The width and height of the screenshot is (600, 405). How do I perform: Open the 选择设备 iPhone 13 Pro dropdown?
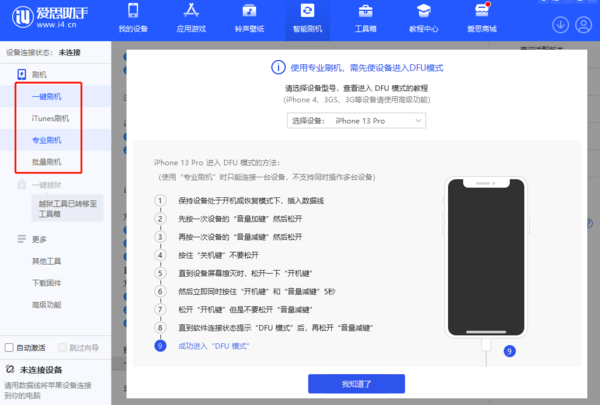tap(356, 121)
